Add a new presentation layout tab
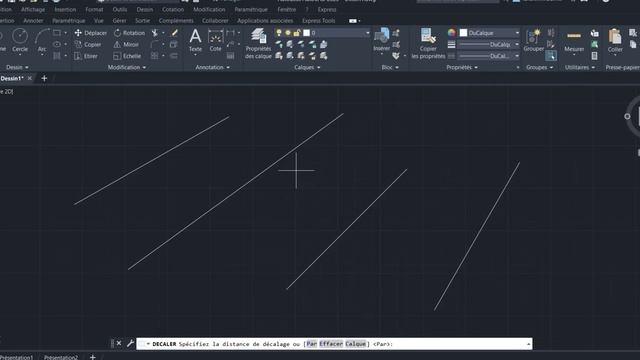This screenshot has height=360, width=640. pyautogui.click(x=93, y=357)
